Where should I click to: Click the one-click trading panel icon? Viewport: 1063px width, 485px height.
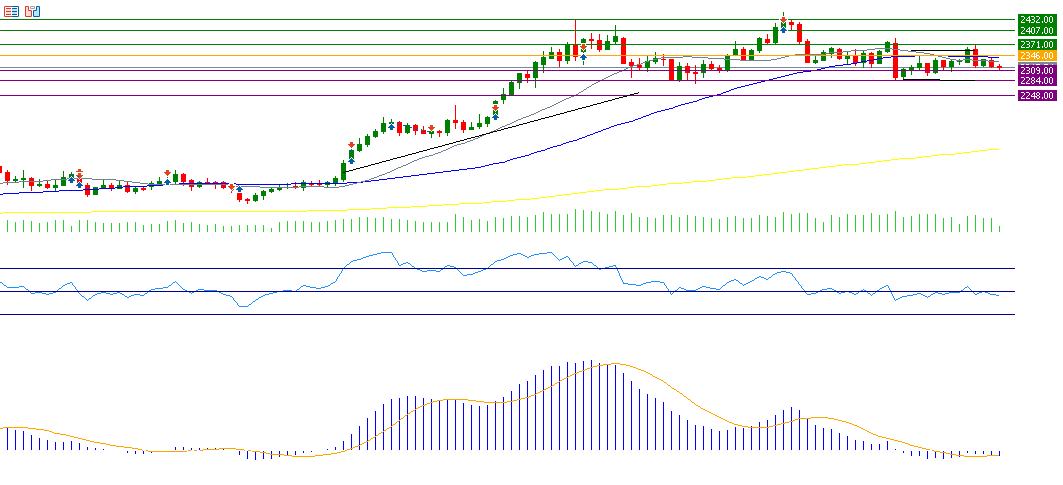point(33,11)
